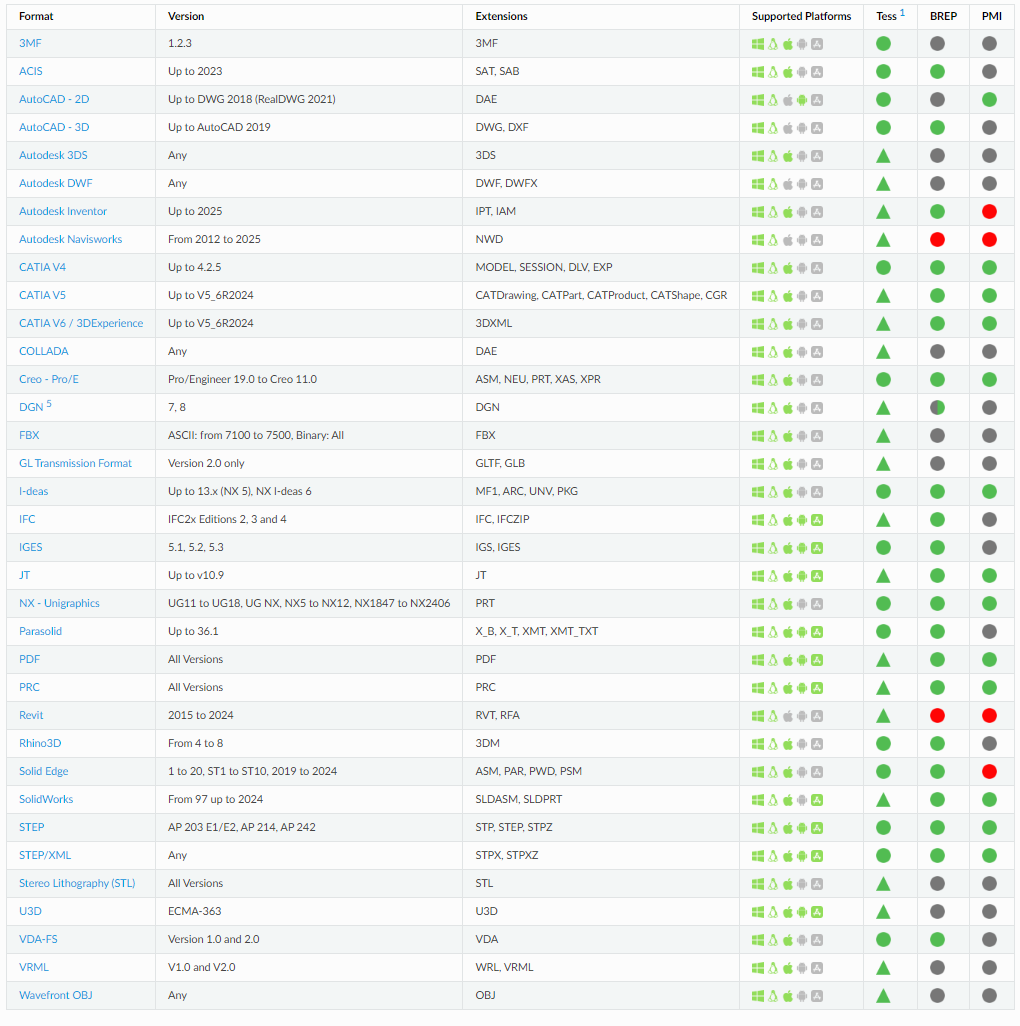Click the half-filled BREP circle for DGN
Viewport: 1020px width, 1026px height.
(938, 408)
